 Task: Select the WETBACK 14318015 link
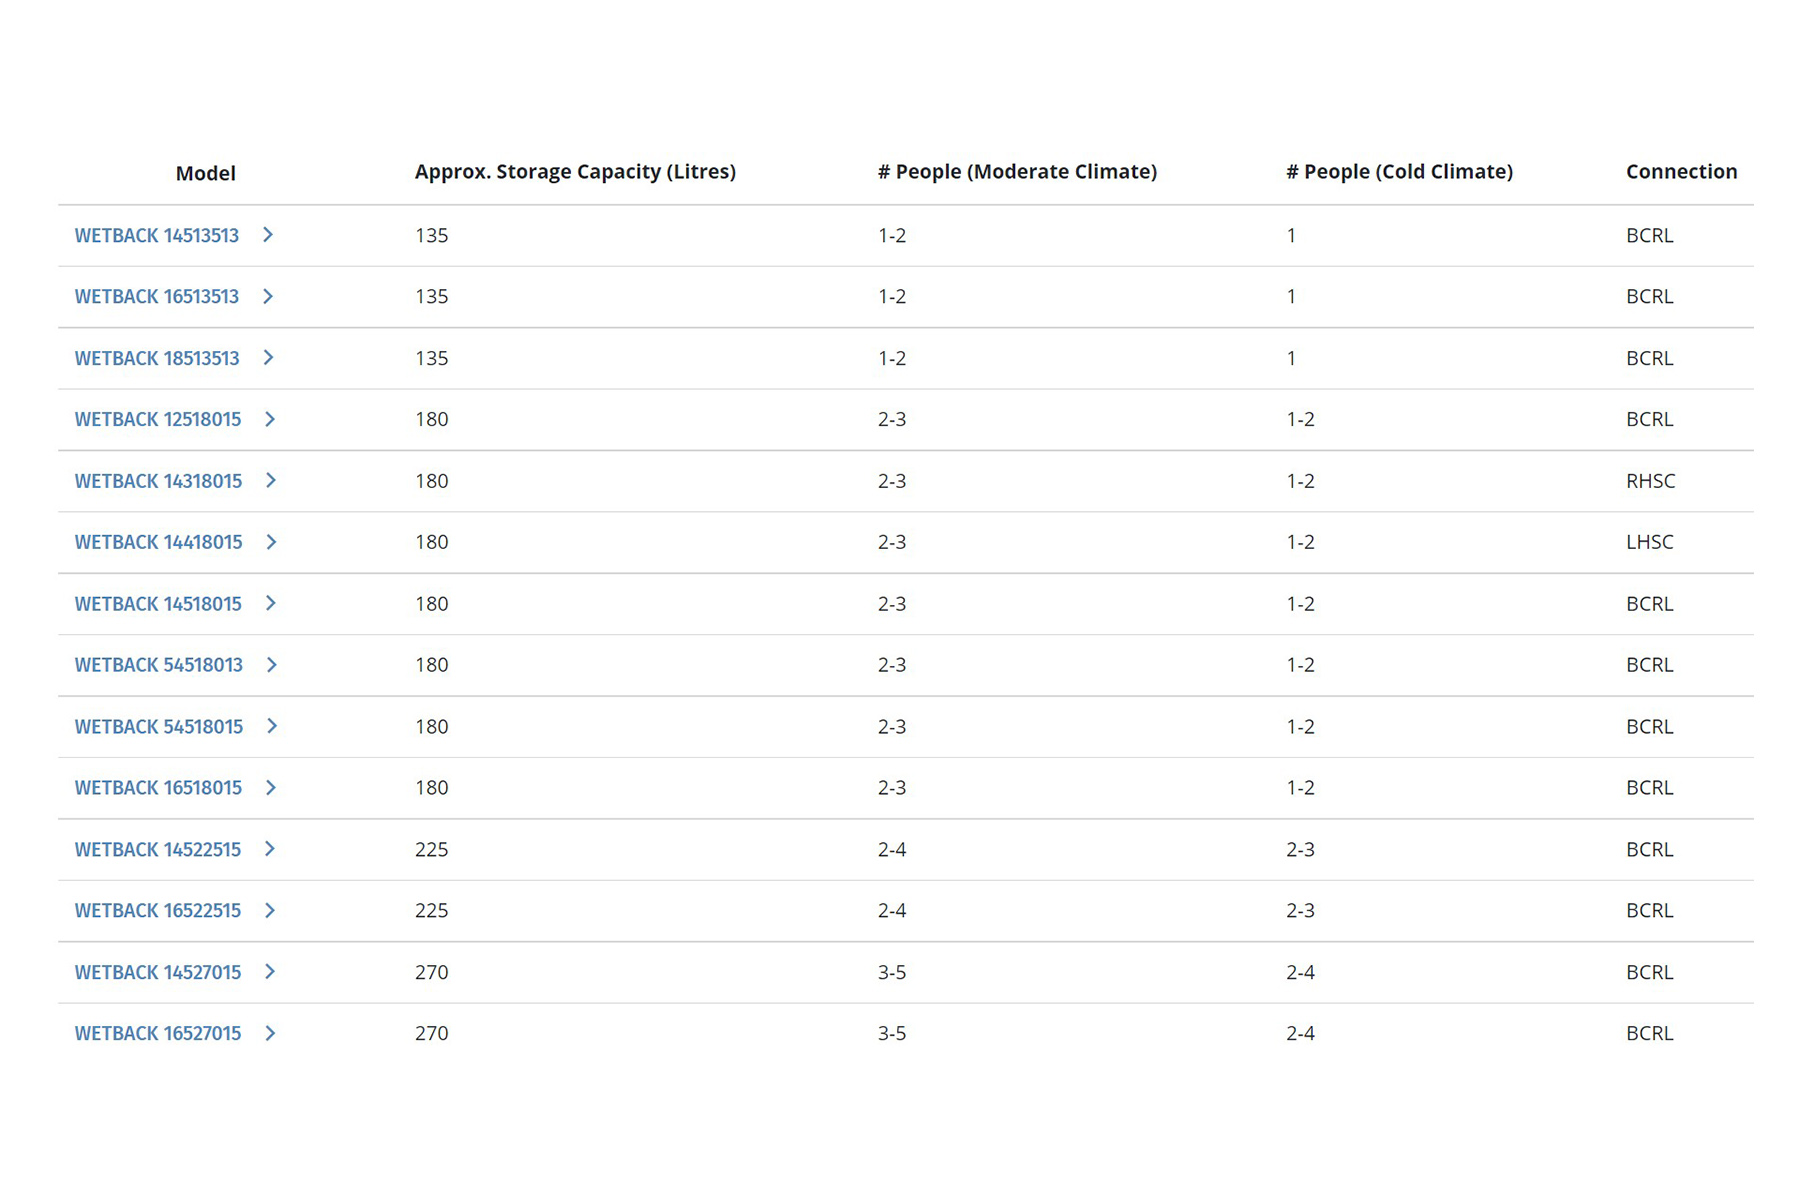click(x=158, y=482)
